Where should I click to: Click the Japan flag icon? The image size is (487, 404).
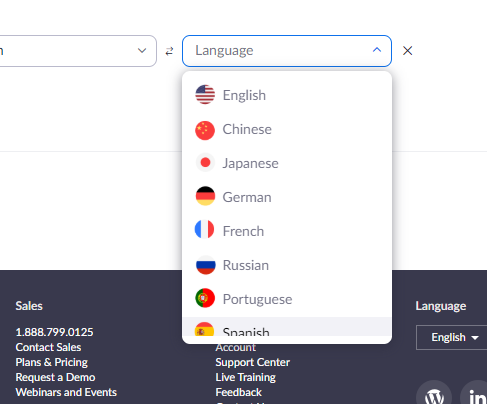point(205,163)
